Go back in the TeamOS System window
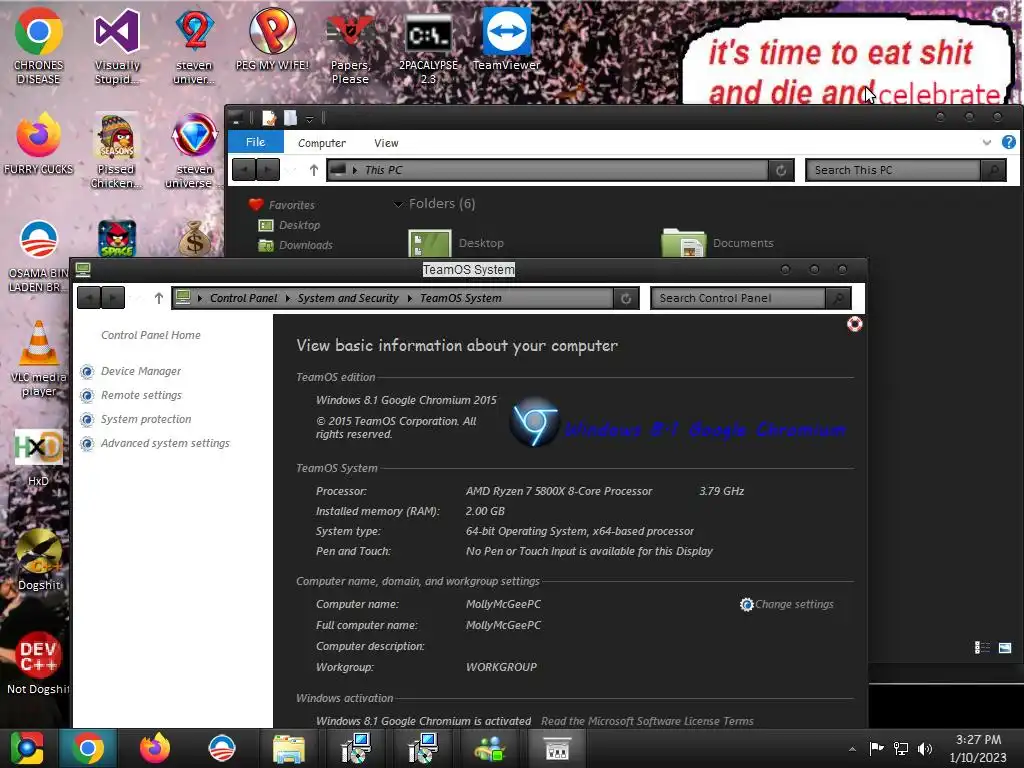The width and height of the screenshot is (1024, 768). click(89, 298)
